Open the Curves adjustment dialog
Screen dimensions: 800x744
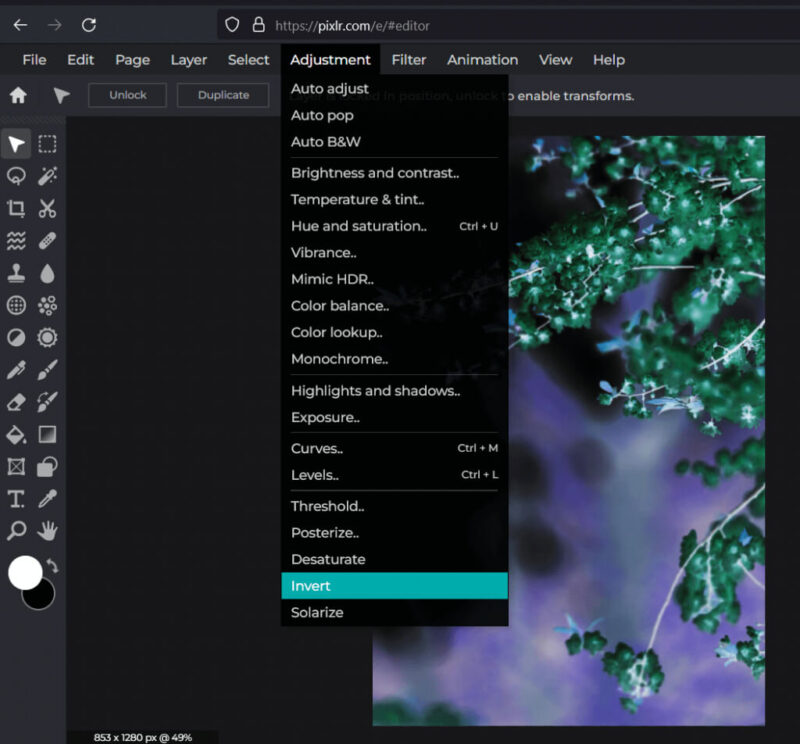coord(317,448)
